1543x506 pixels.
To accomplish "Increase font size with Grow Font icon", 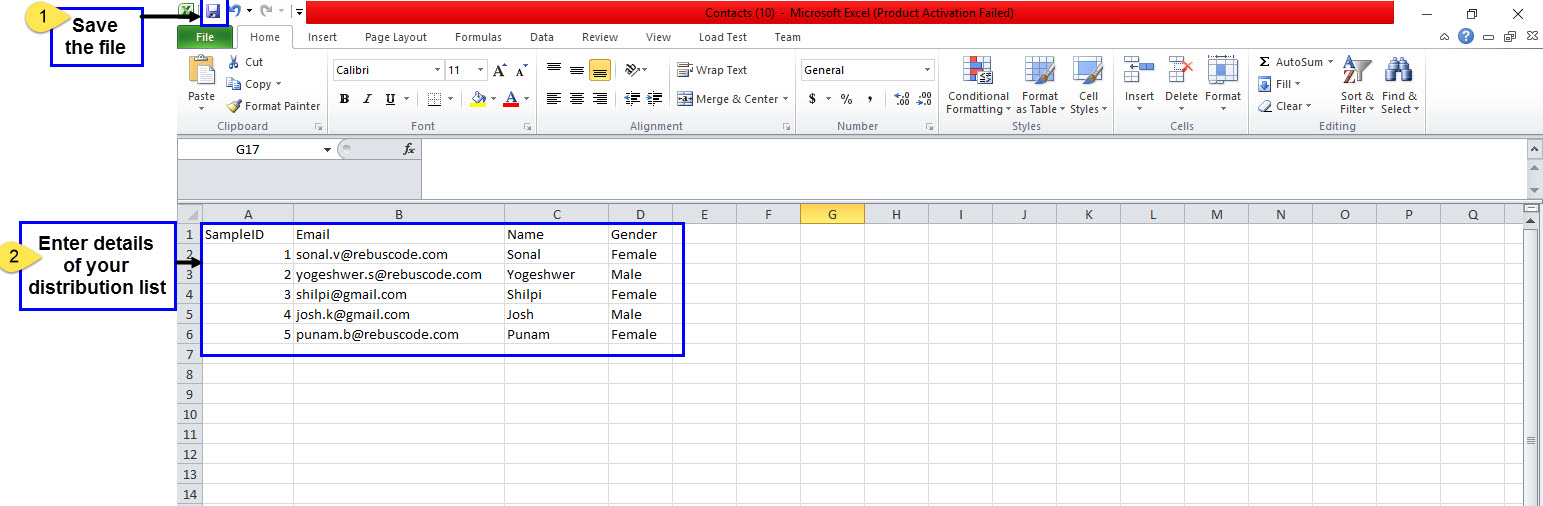I will tap(499, 71).
